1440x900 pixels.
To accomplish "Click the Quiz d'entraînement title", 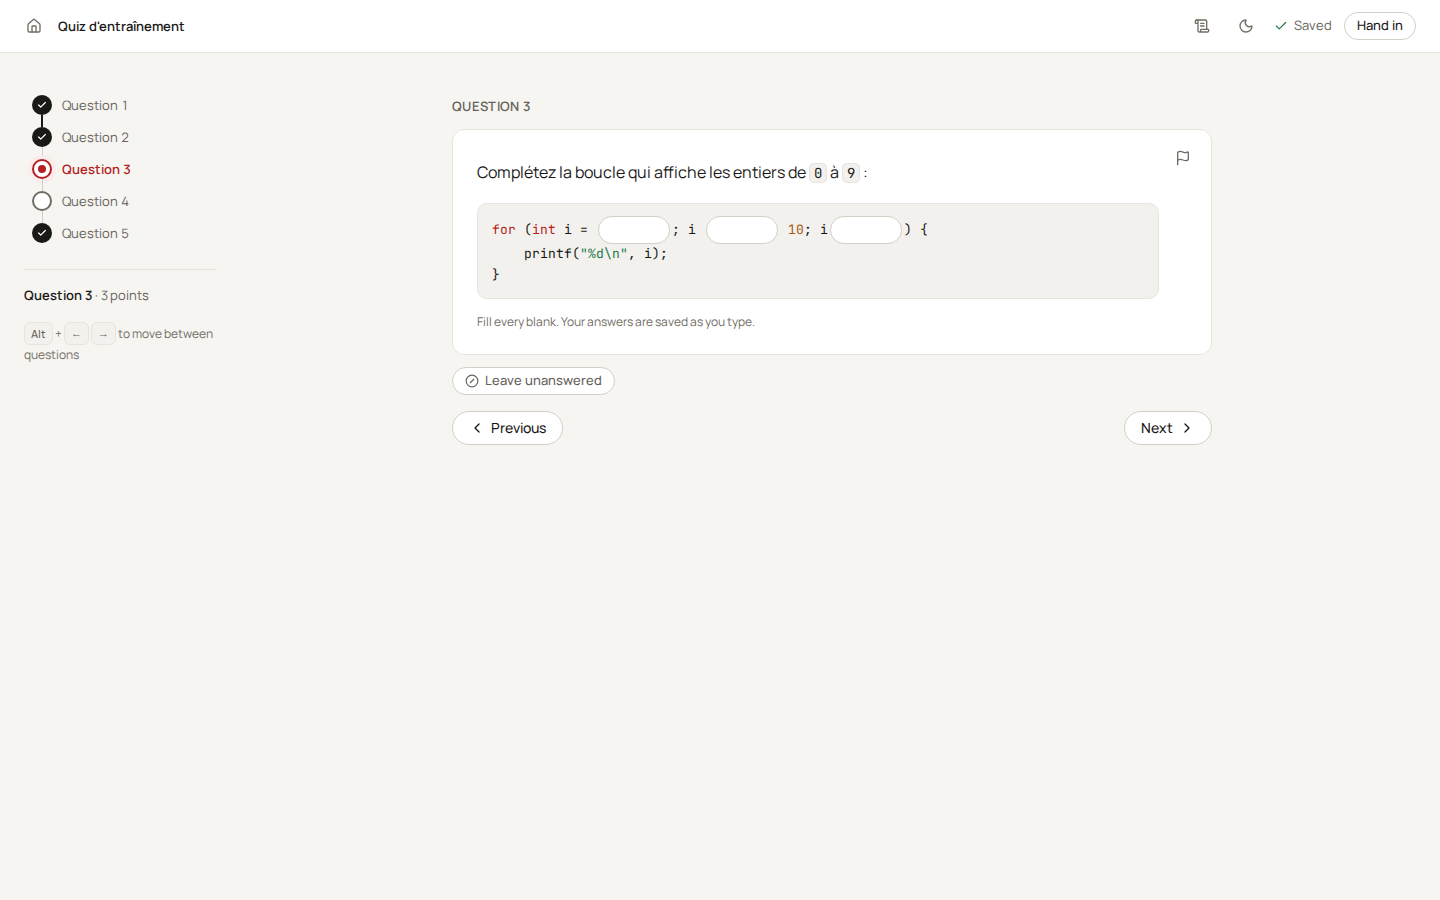I will tap(121, 26).
